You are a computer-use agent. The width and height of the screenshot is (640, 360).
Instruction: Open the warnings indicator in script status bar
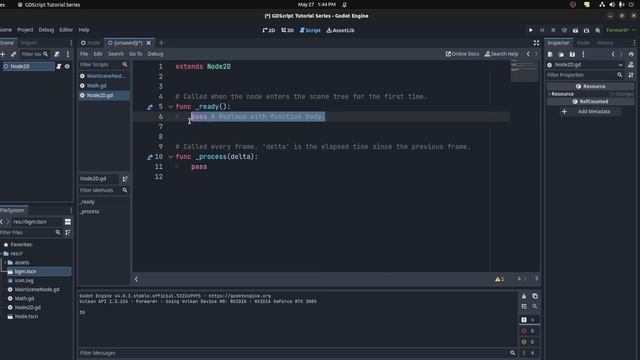[x=500, y=279]
